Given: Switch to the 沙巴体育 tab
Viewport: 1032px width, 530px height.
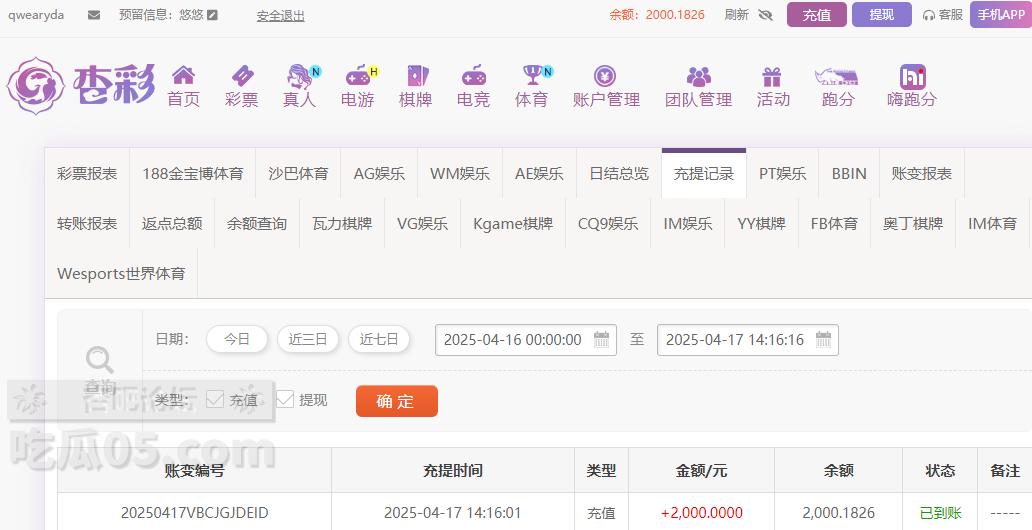Looking at the screenshot, I should pyautogui.click(x=298, y=174).
